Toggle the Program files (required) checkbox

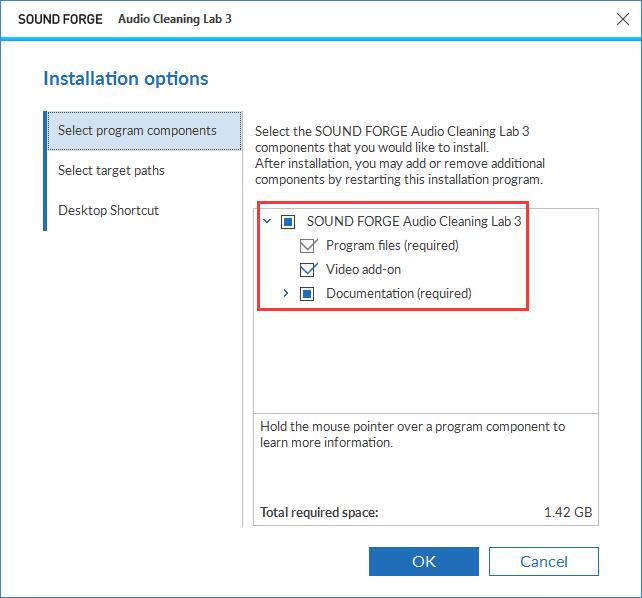coord(307,246)
